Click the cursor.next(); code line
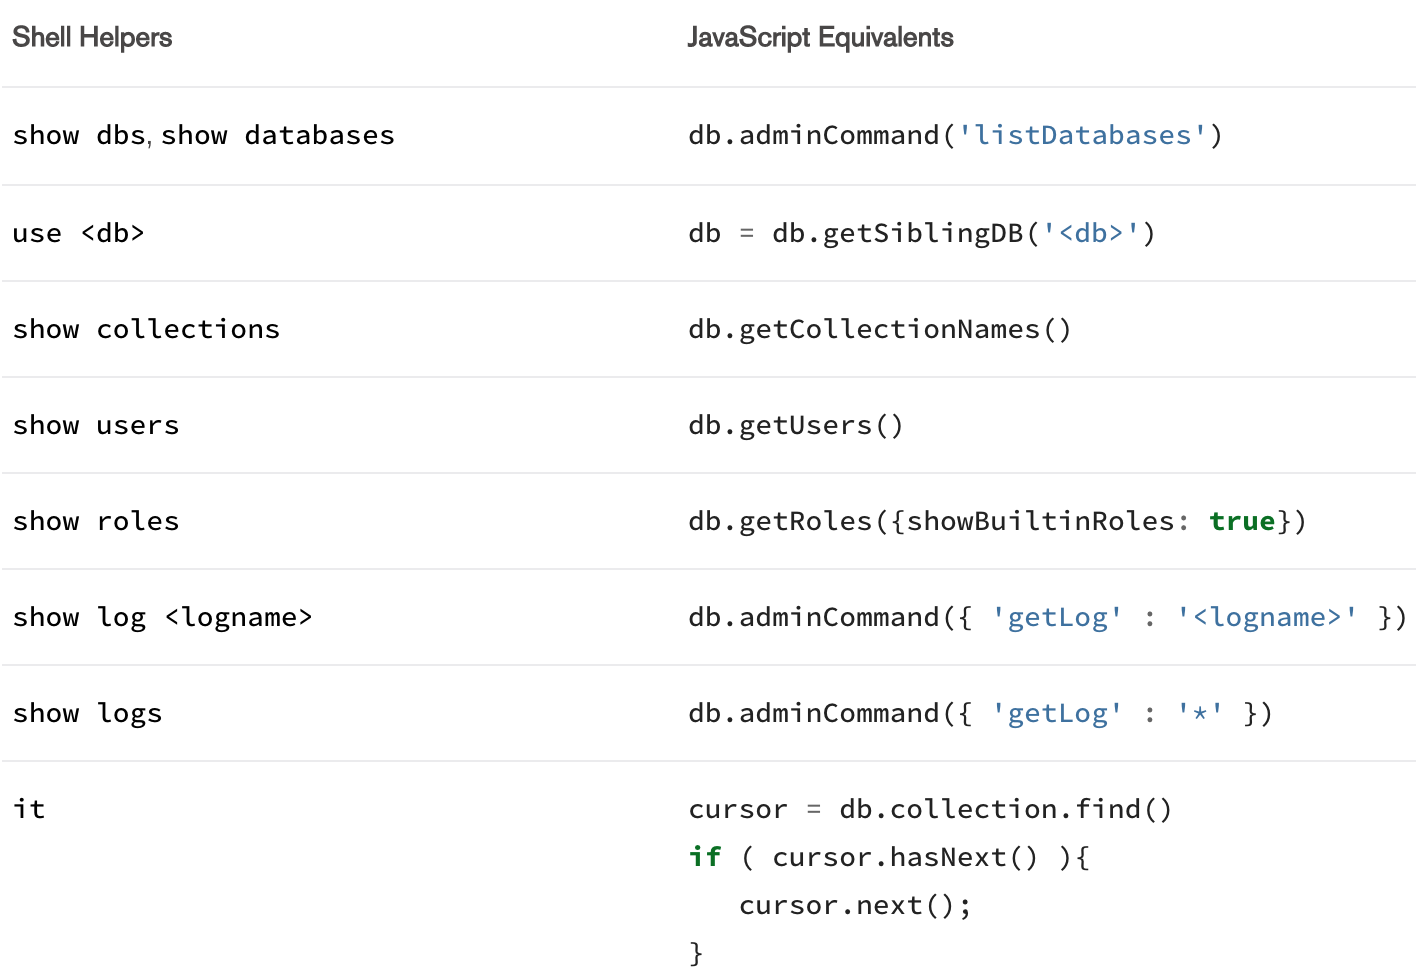Image resolution: width=1416 pixels, height=980 pixels. coord(855,906)
